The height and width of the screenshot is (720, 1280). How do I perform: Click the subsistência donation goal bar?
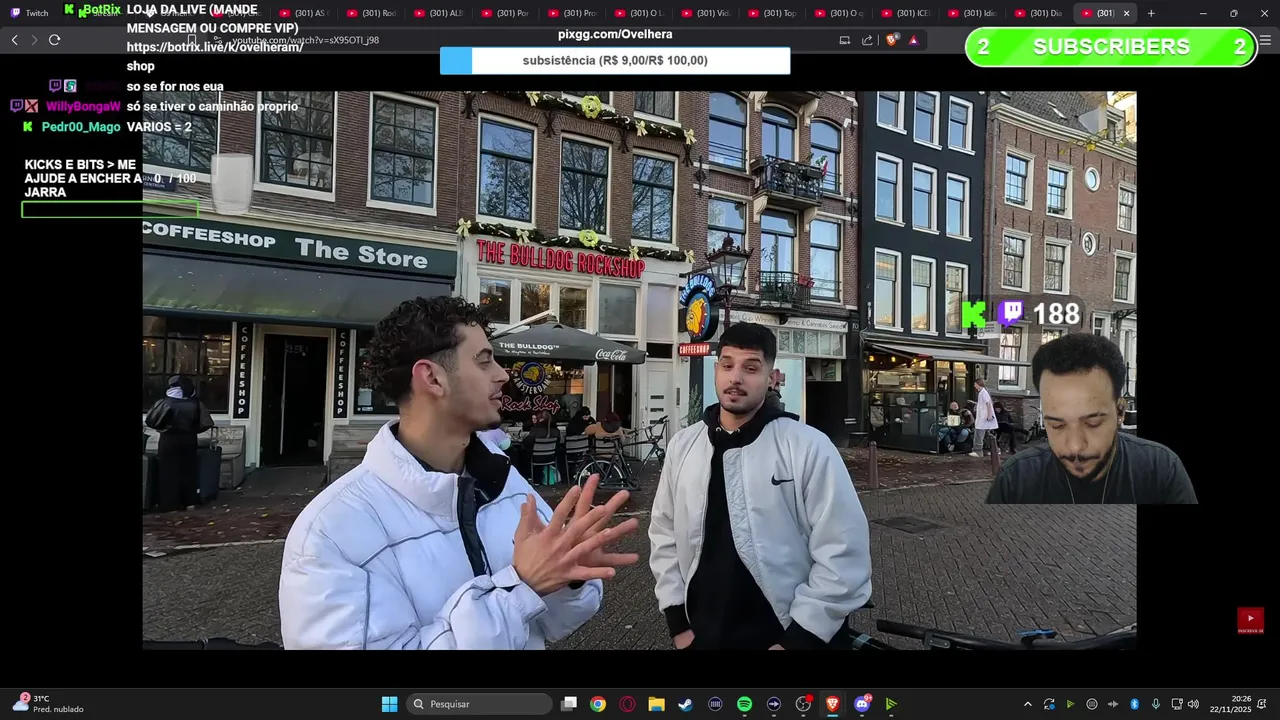(x=615, y=61)
